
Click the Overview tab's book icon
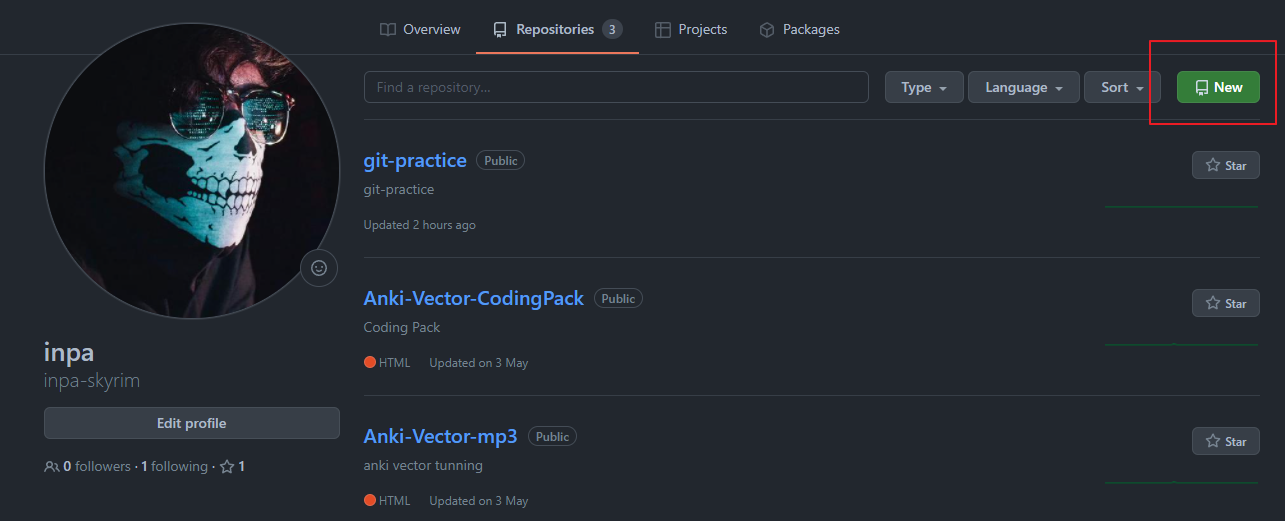tap(388, 30)
